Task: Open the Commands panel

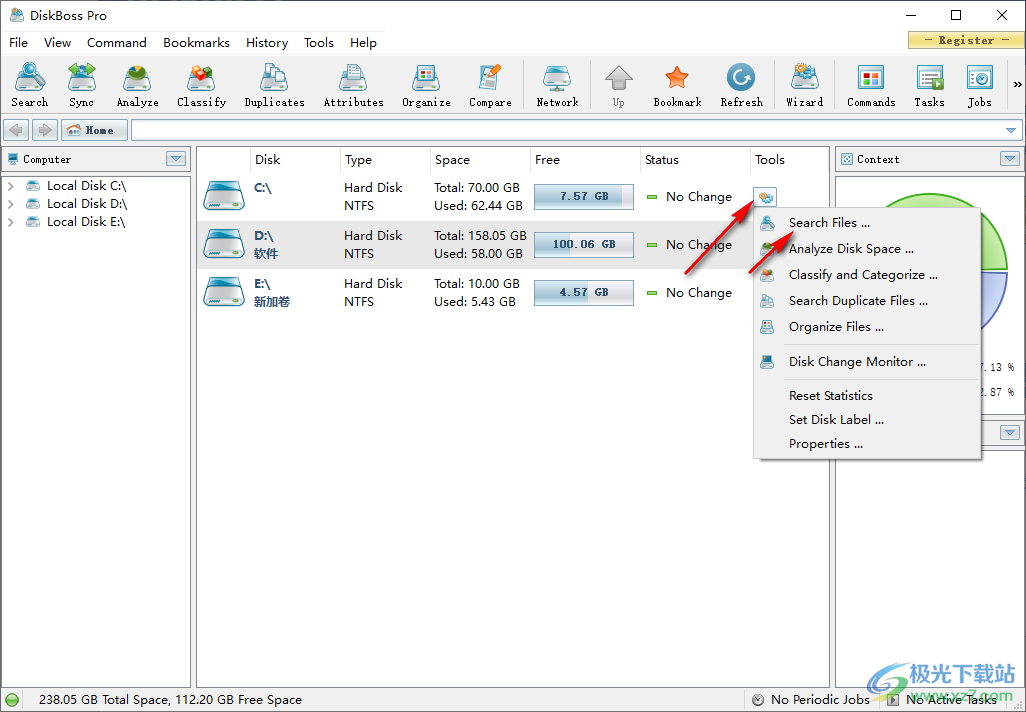Action: (871, 84)
